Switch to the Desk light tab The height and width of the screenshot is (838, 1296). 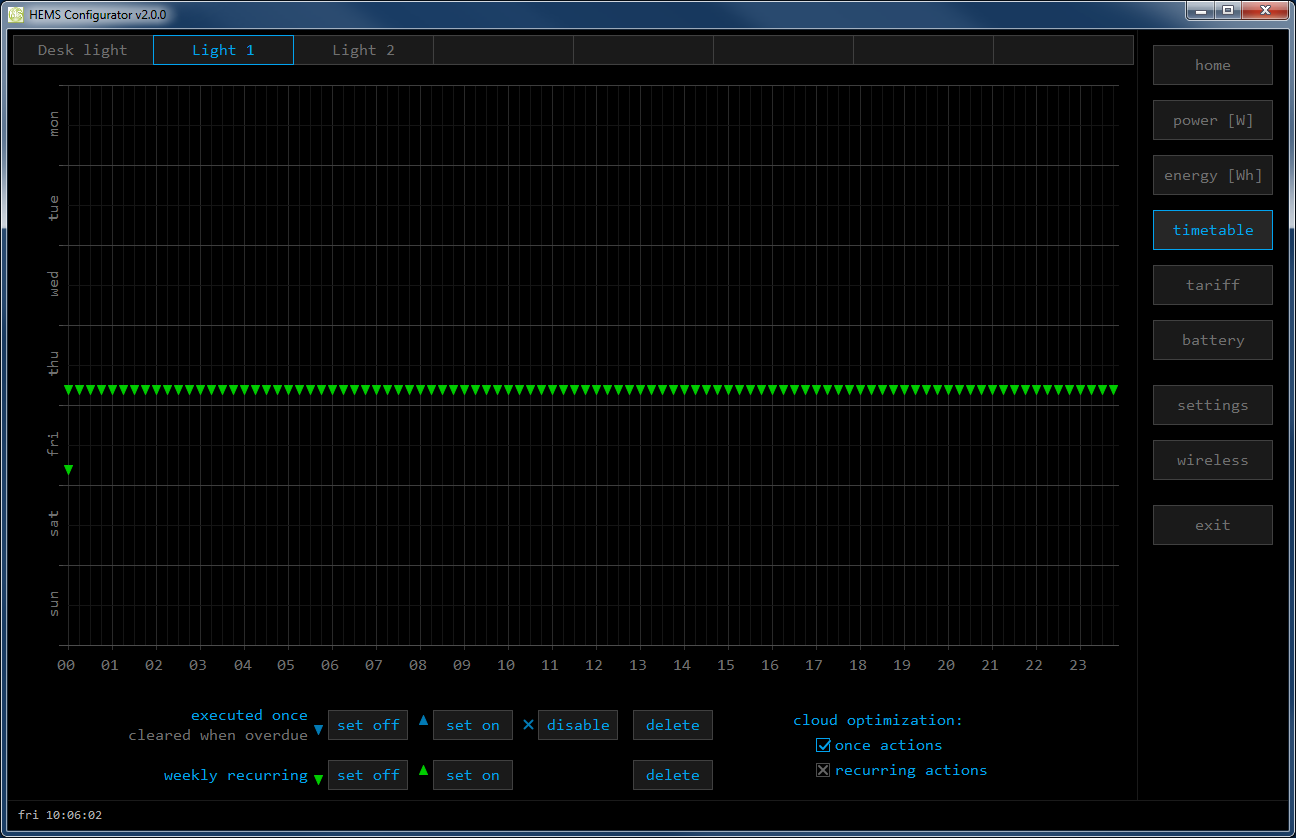(83, 50)
